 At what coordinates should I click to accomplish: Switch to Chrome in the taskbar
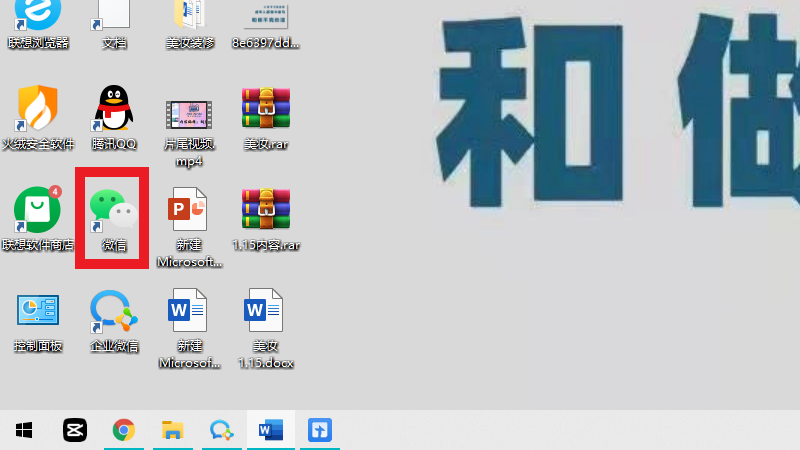[123, 430]
